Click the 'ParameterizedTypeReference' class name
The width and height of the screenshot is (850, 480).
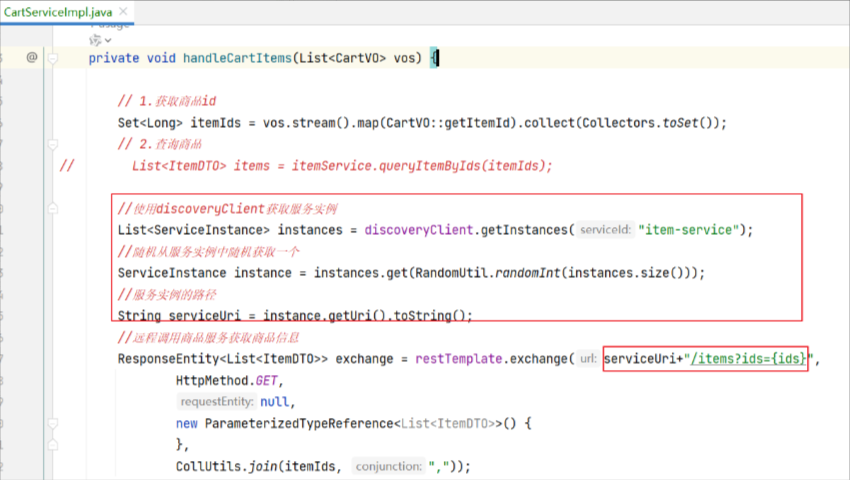[x=299, y=424]
